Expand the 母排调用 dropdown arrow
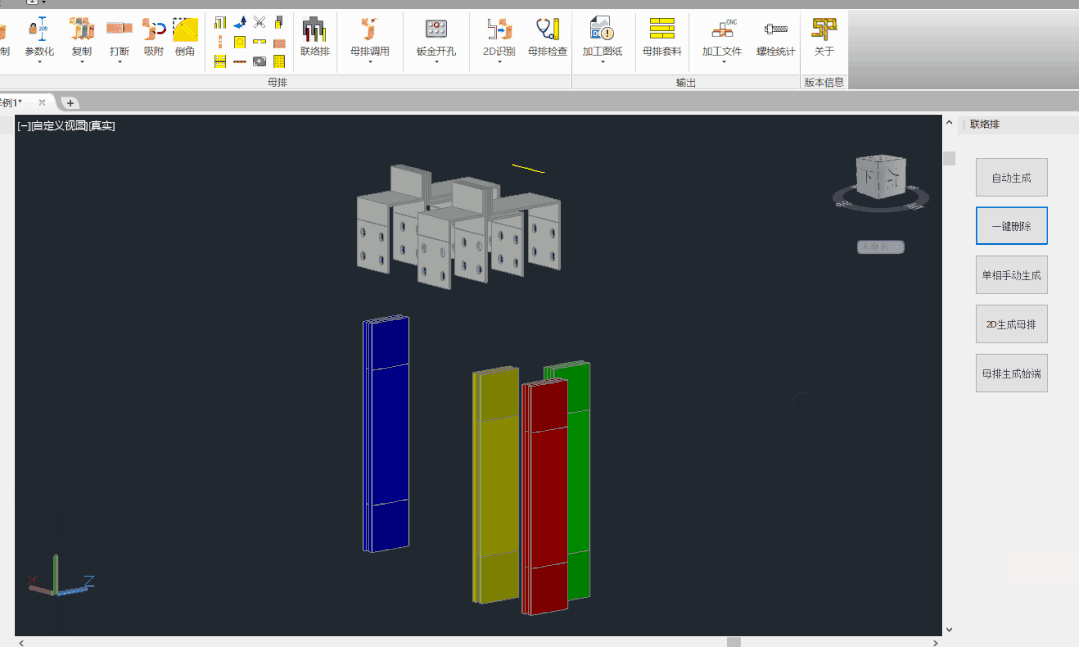Viewport: 1079px width, 647px height. [x=370, y=62]
